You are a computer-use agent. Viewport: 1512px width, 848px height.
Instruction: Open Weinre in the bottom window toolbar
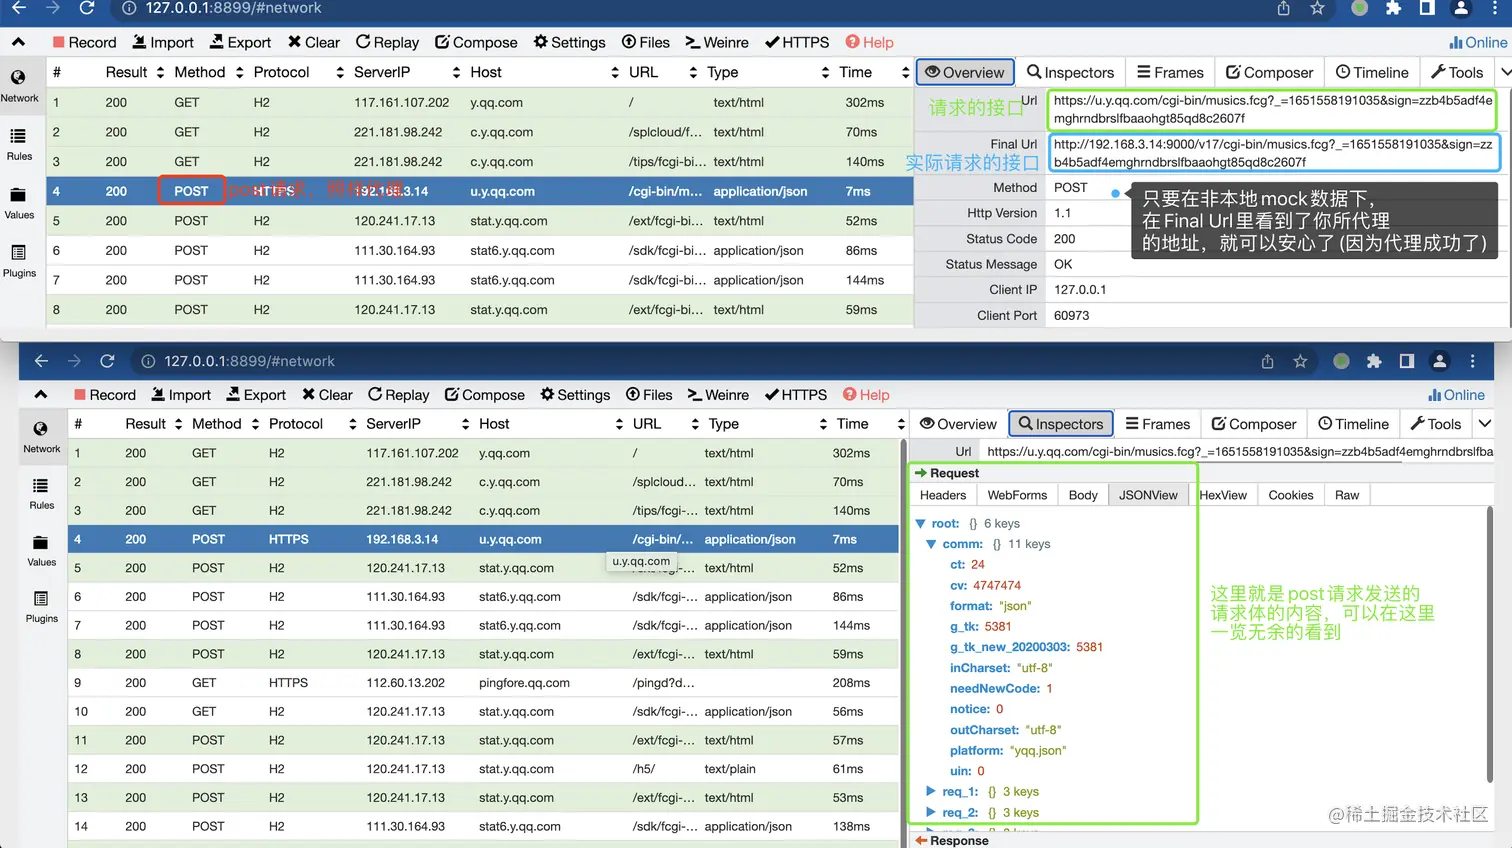click(x=718, y=395)
